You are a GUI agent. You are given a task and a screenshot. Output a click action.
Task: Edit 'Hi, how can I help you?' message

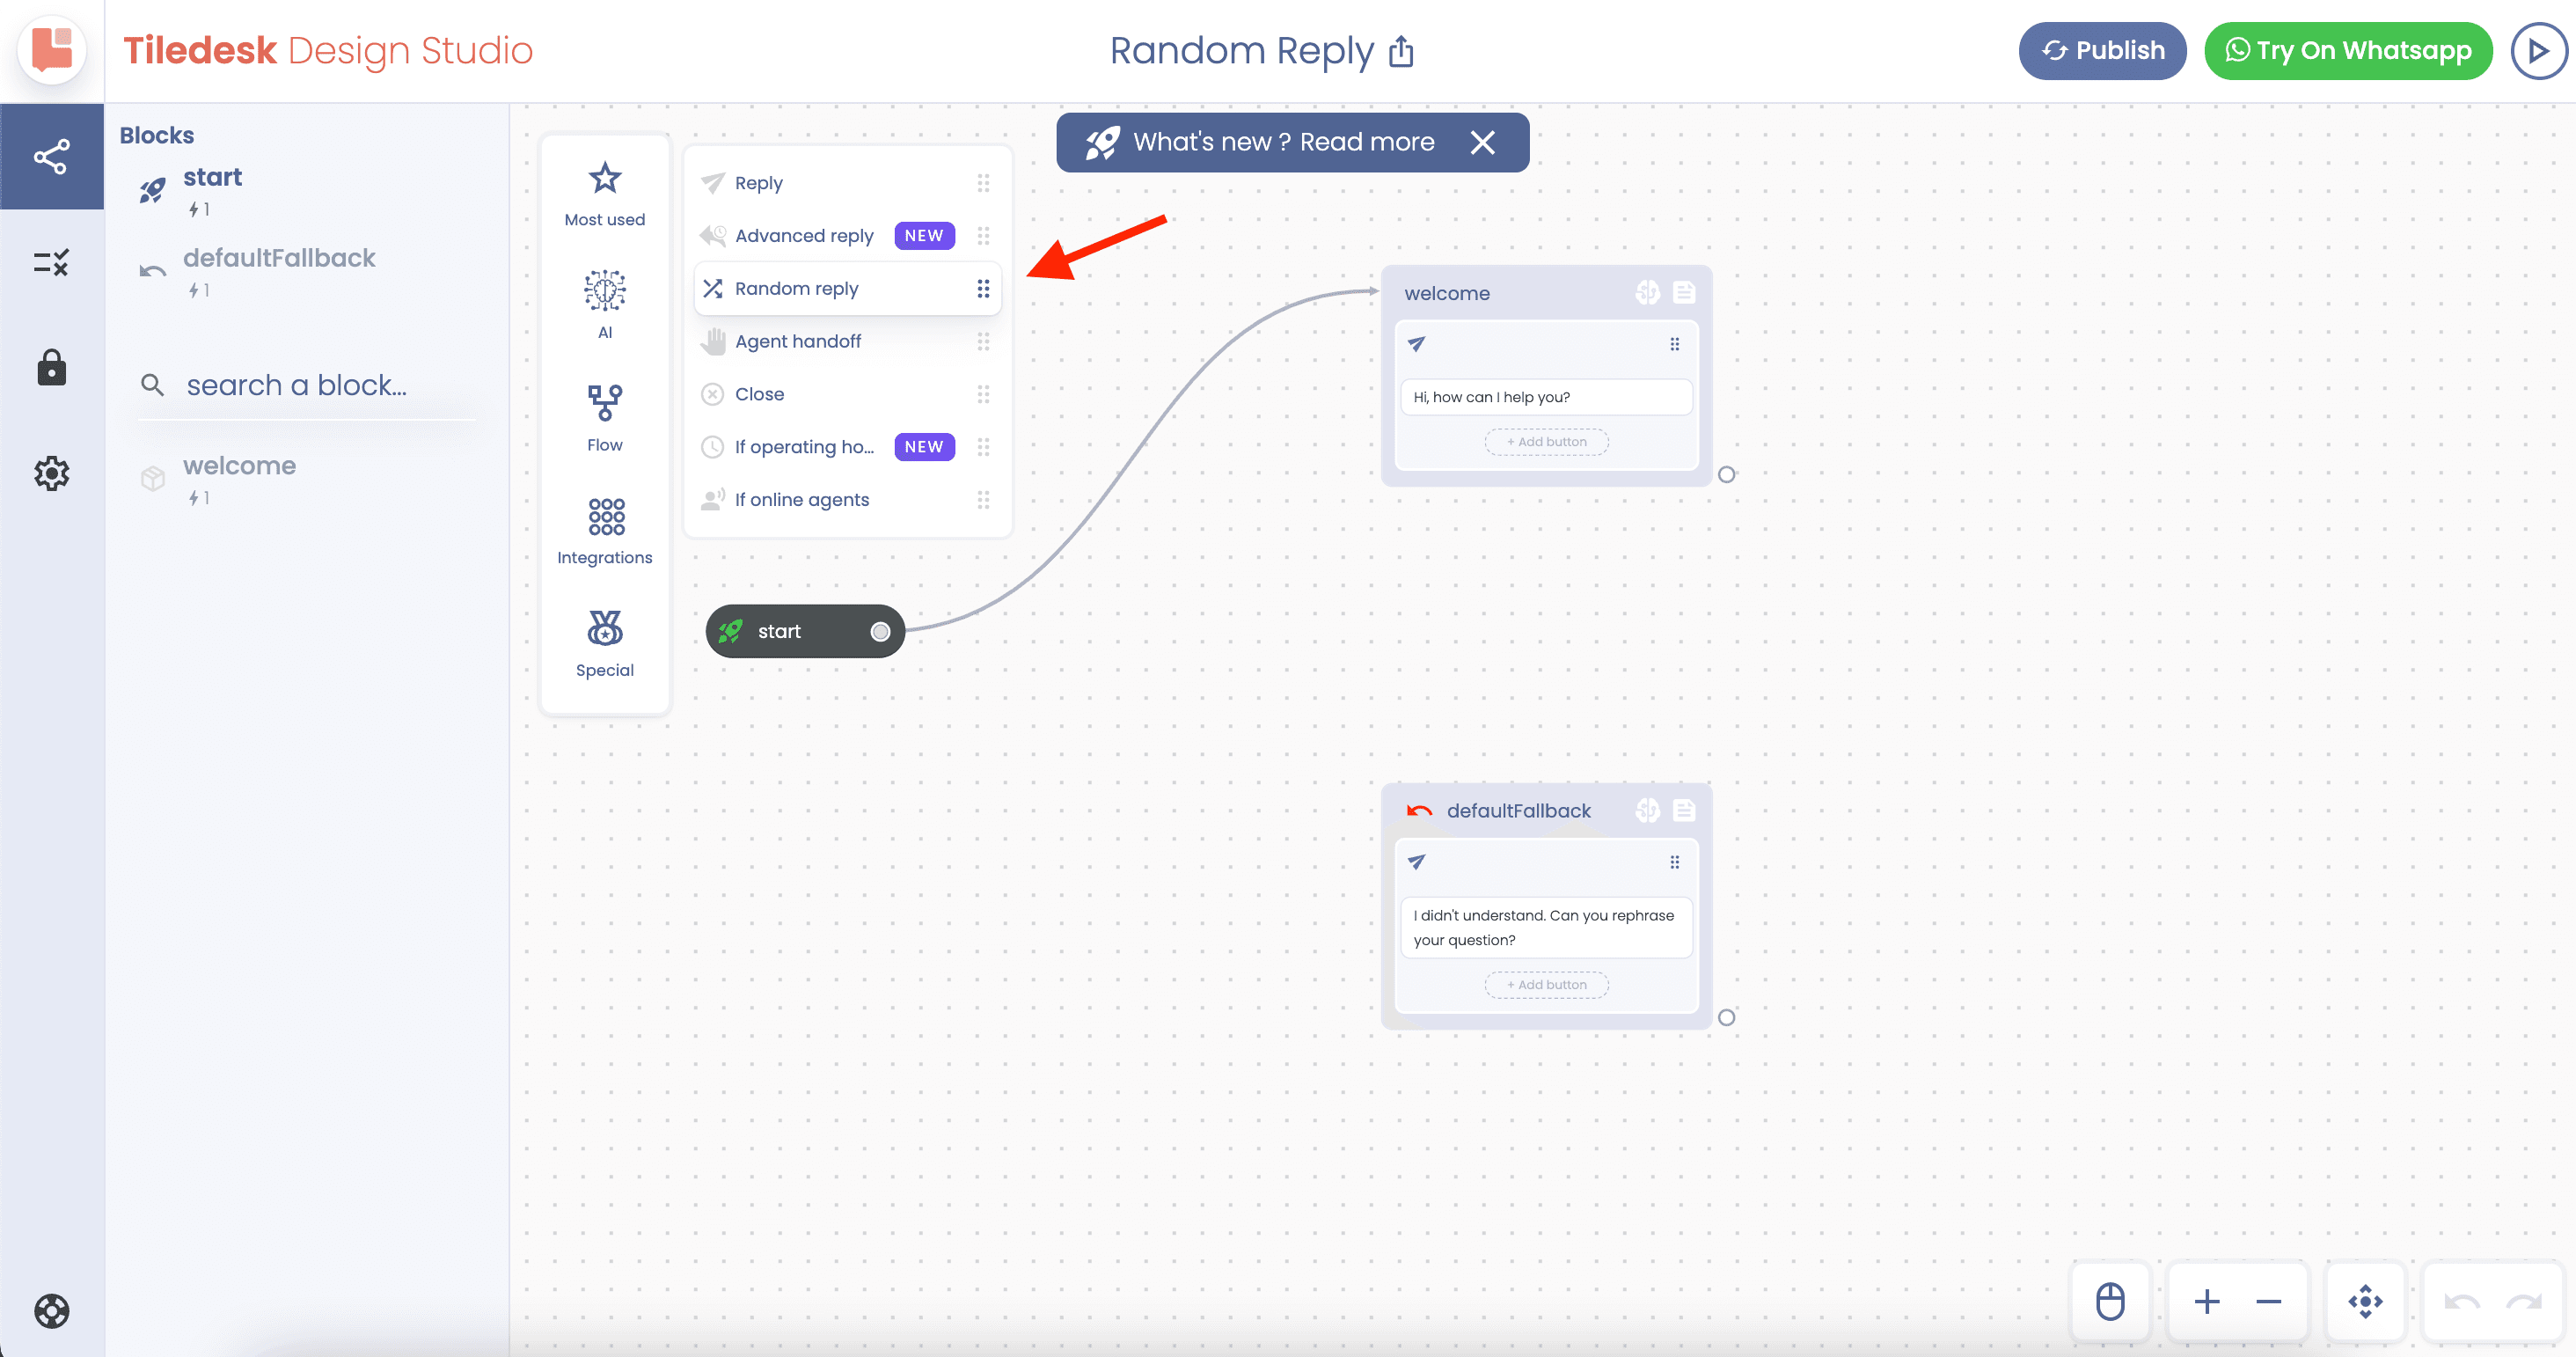(x=1546, y=397)
